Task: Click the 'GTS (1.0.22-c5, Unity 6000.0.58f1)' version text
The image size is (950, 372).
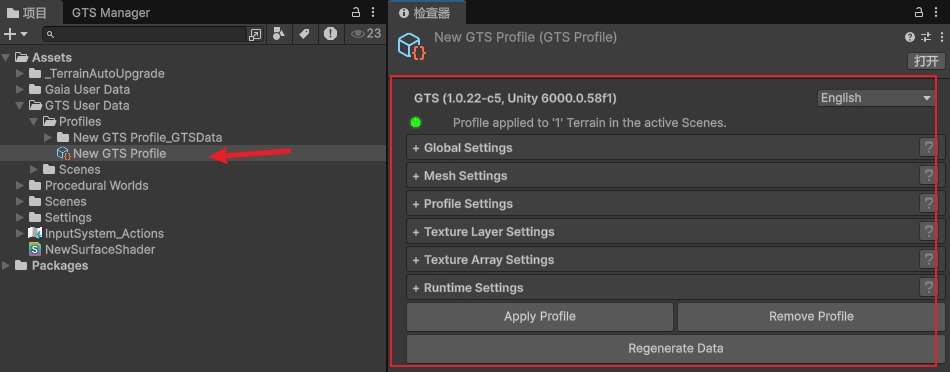Action: tap(516, 98)
